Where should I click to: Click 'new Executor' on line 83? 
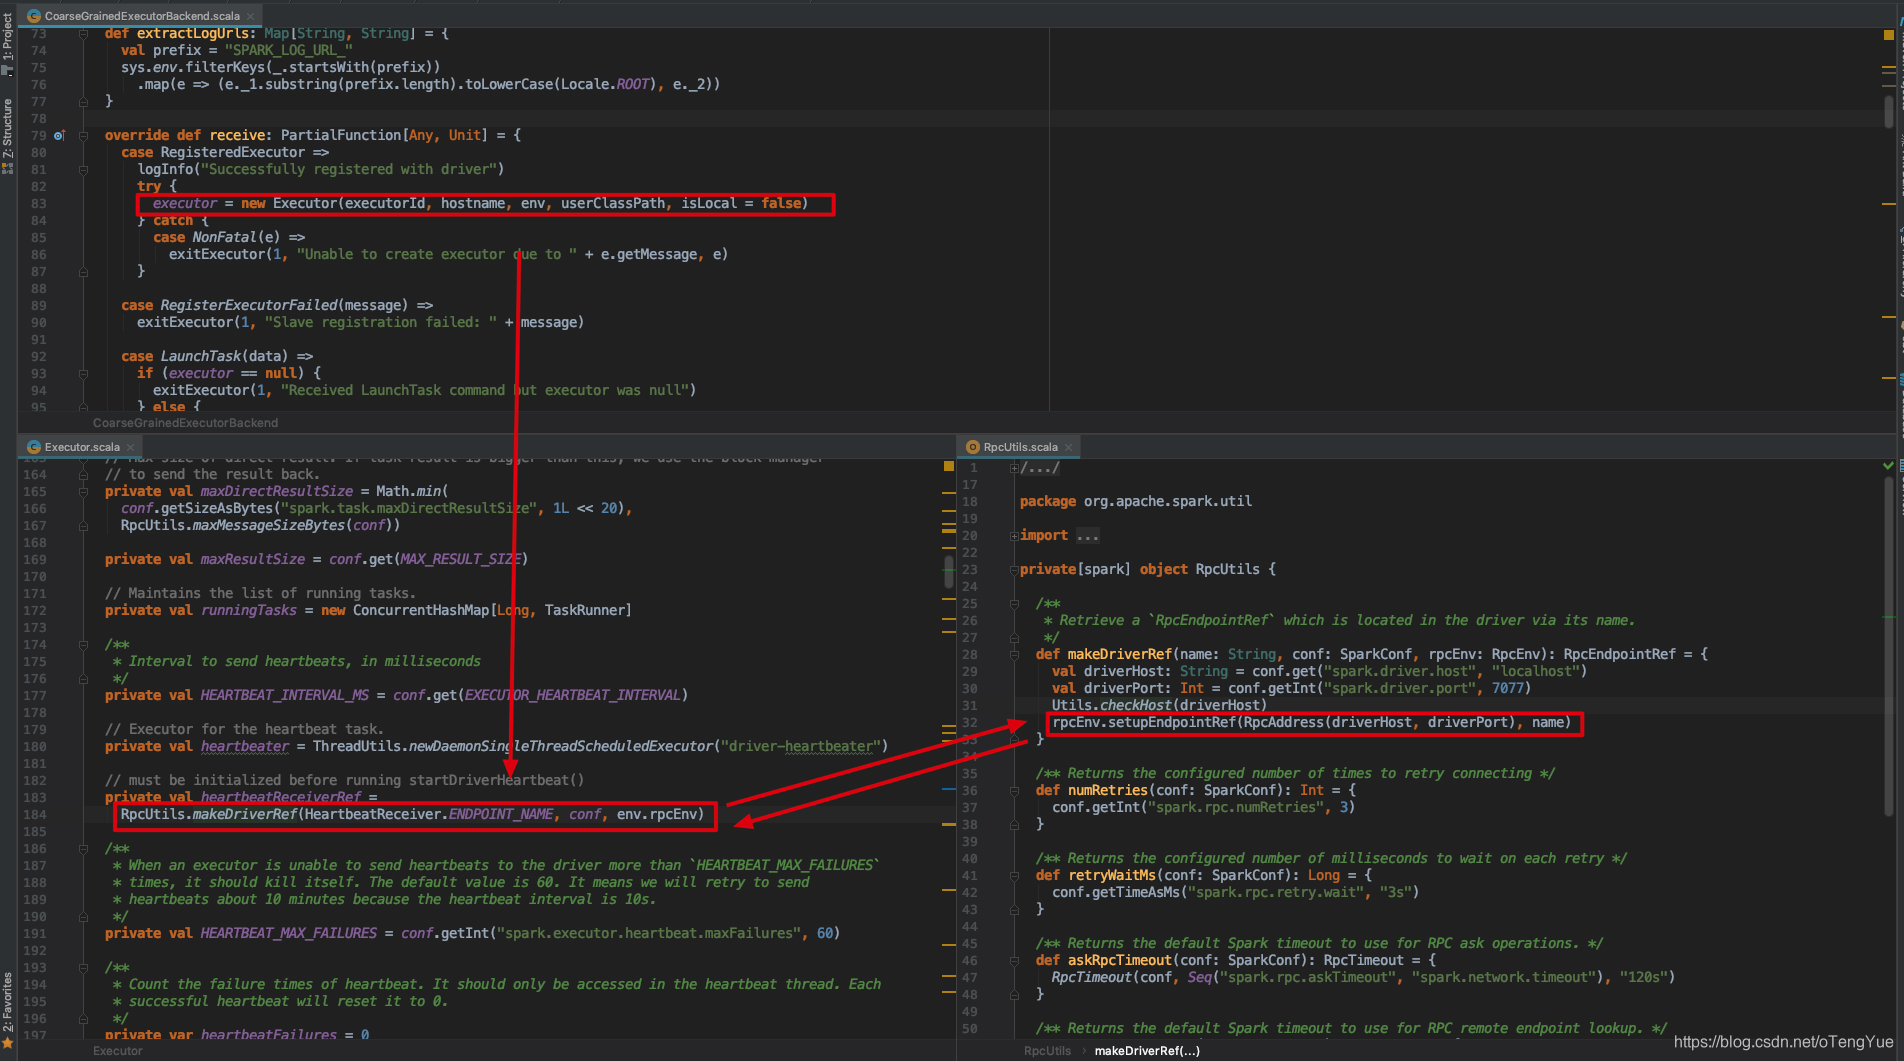[289, 204]
